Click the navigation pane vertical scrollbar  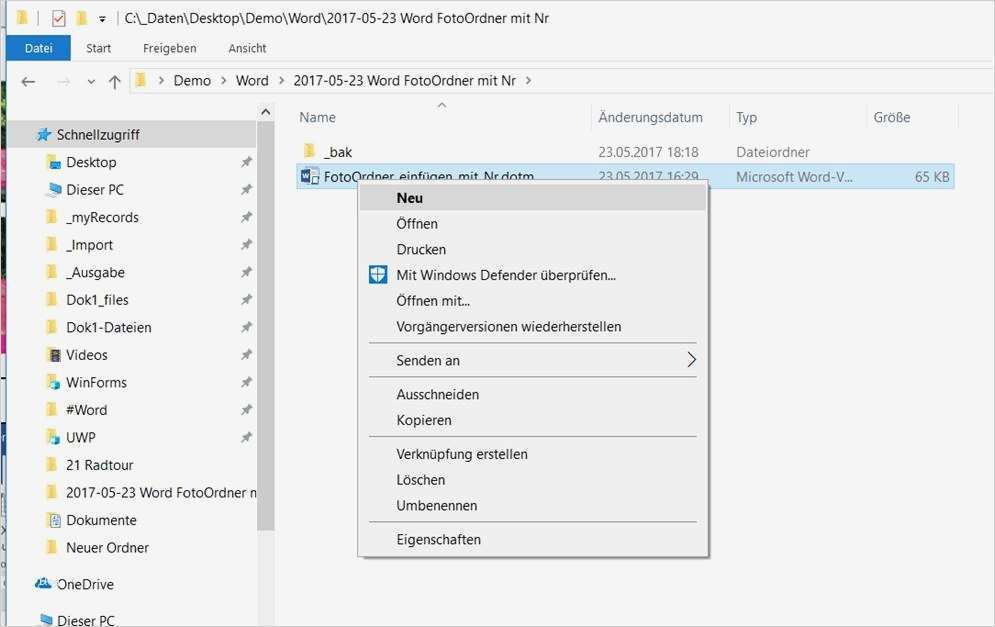click(x=266, y=330)
